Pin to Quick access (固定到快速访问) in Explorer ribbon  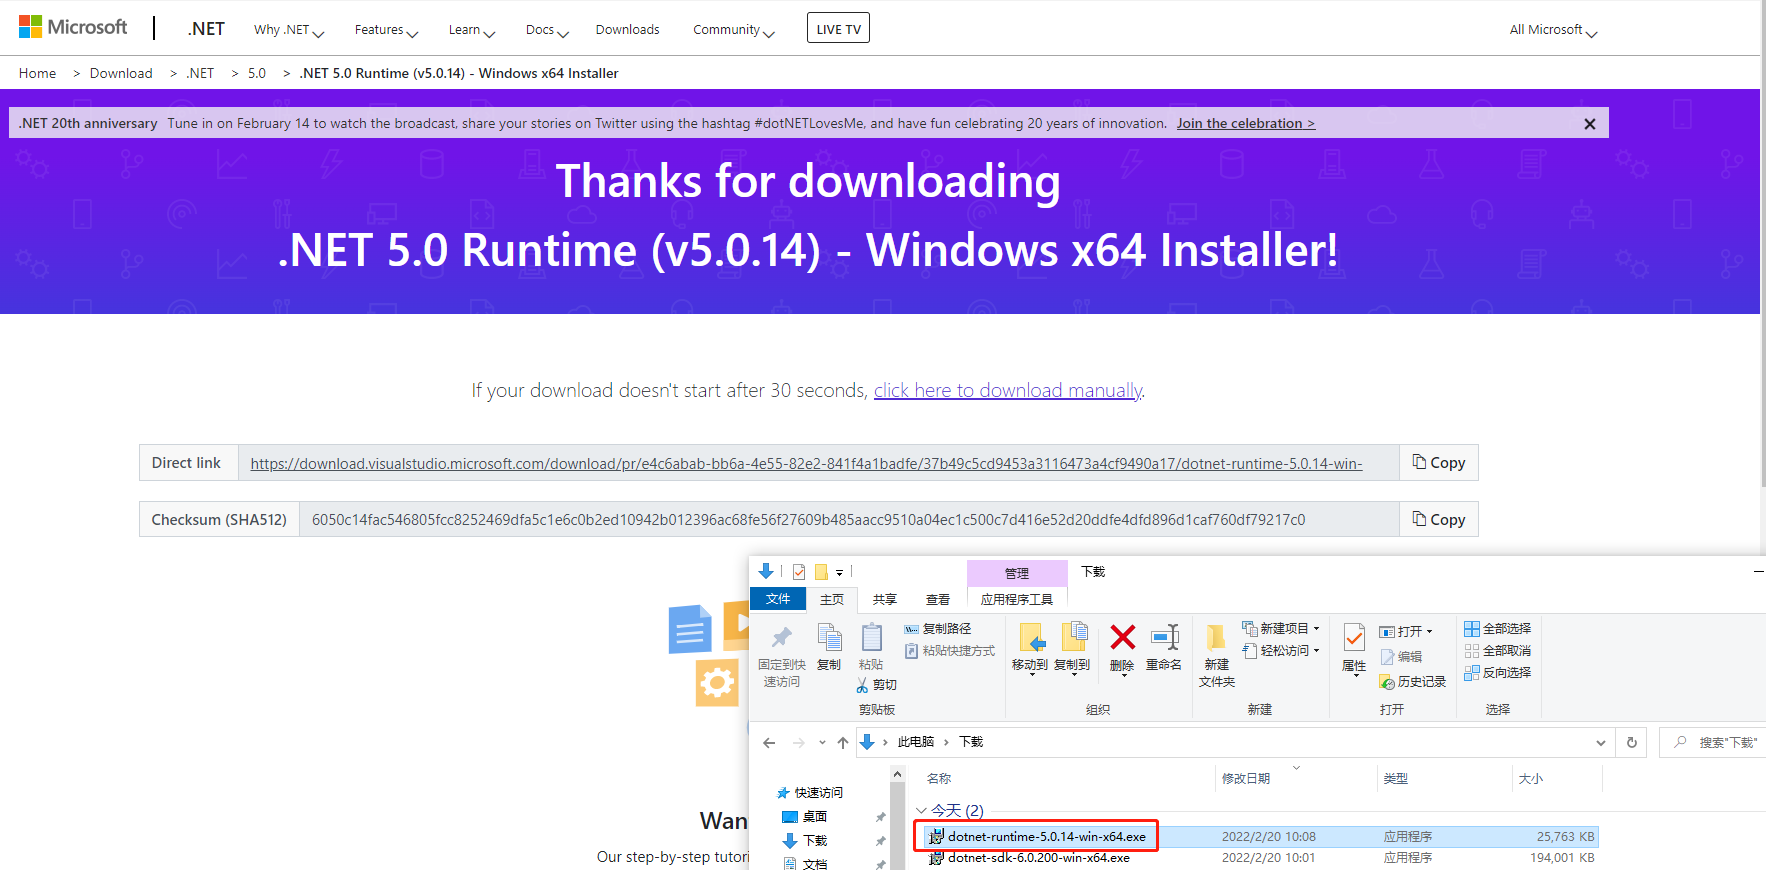click(x=782, y=655)
